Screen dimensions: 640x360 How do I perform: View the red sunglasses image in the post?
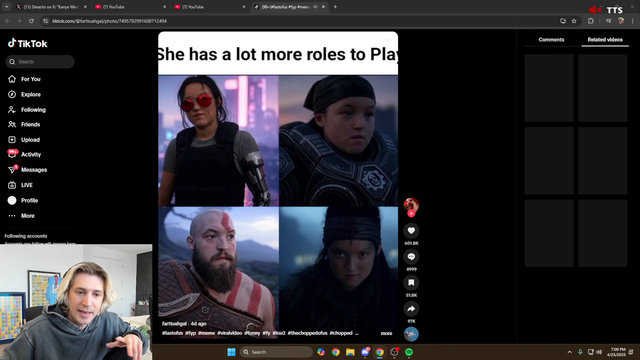[219, 141]
